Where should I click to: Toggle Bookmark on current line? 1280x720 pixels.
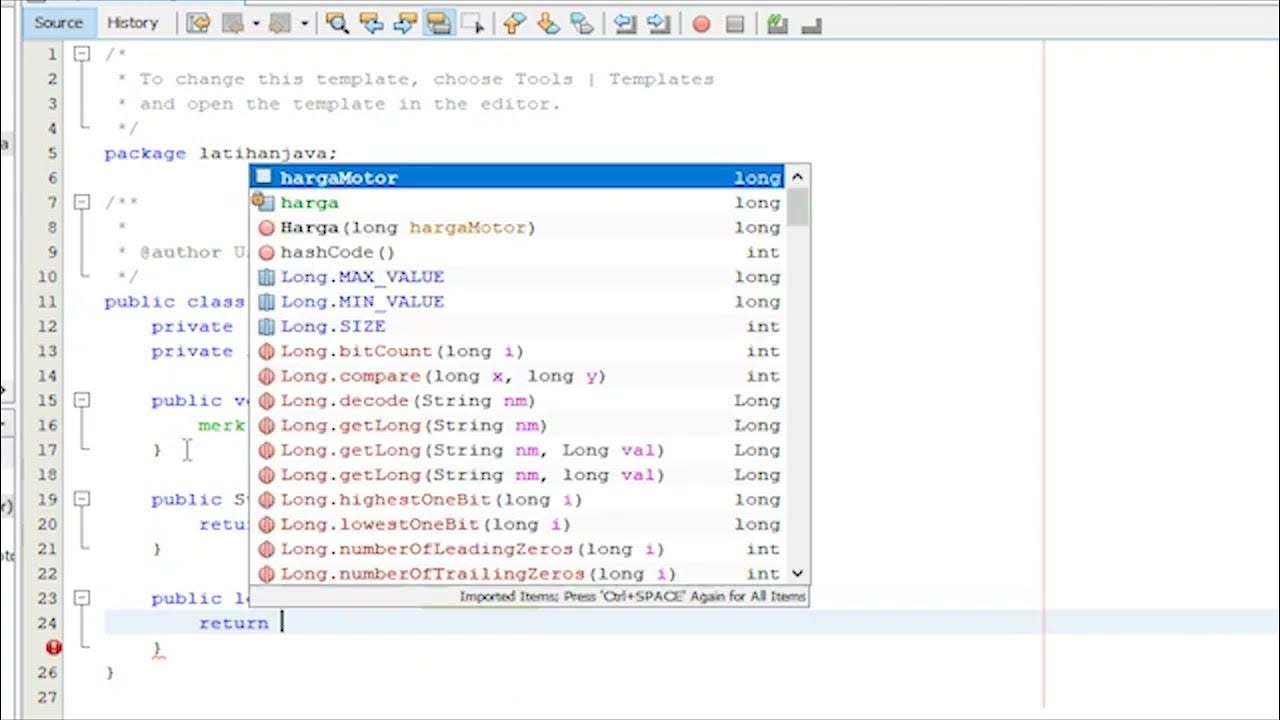tap(582, 23)
